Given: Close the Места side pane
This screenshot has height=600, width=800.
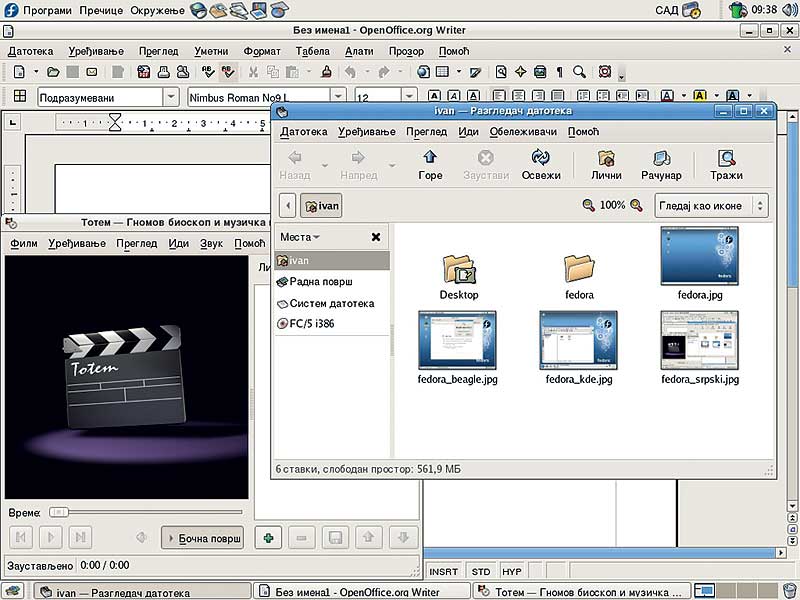Looking at the screenshot, I should pos(376,237).
